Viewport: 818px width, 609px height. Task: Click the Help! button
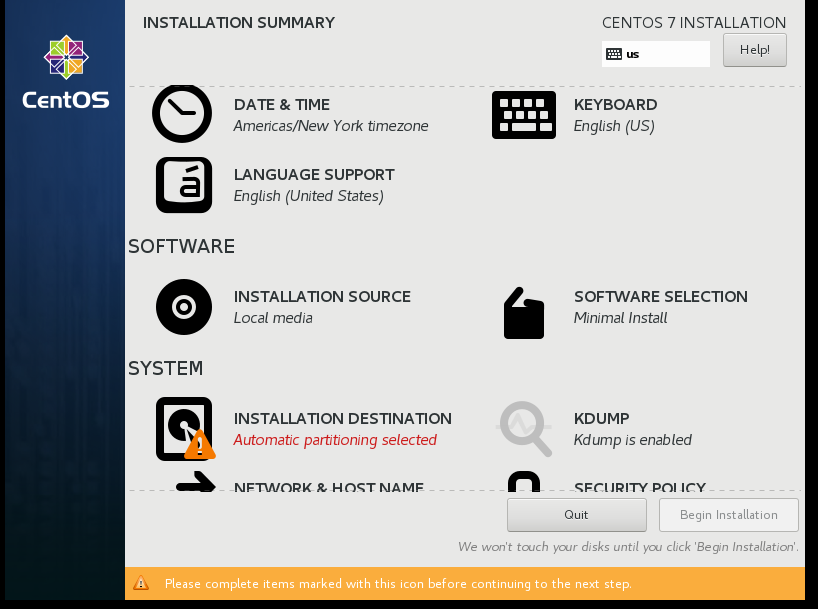click(x=754, y=50)
